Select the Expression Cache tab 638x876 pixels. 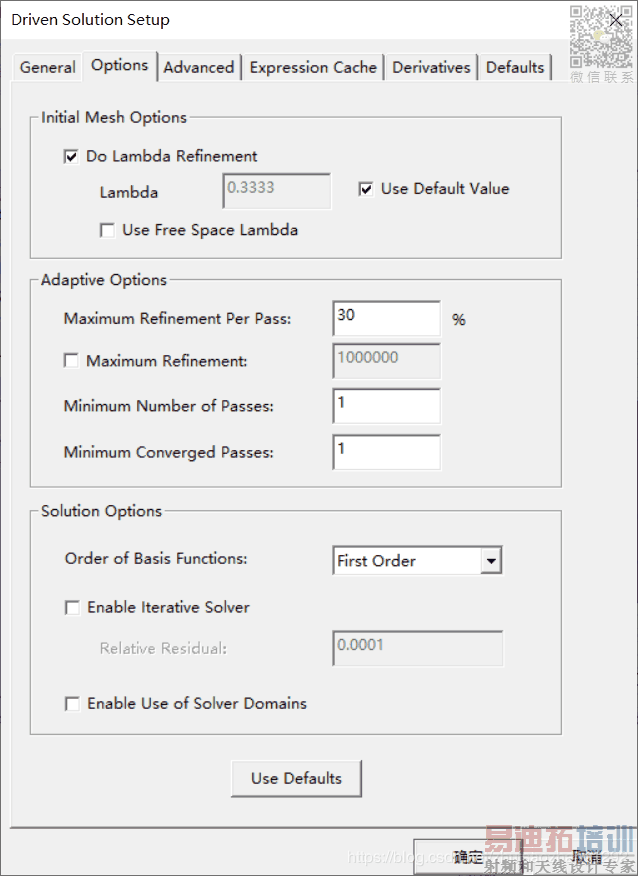(x=313, y=67)
